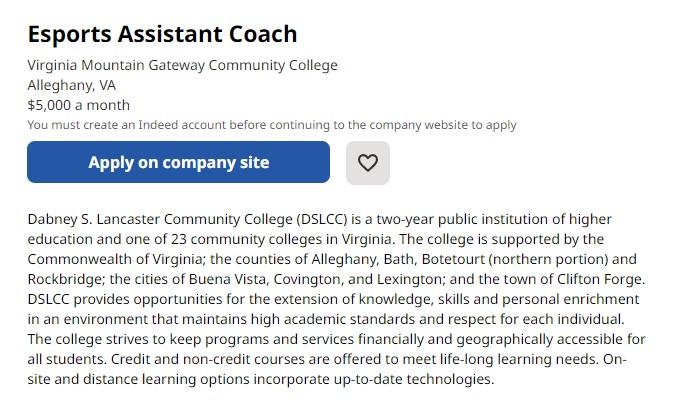Save this job with the heart icon

368,163
